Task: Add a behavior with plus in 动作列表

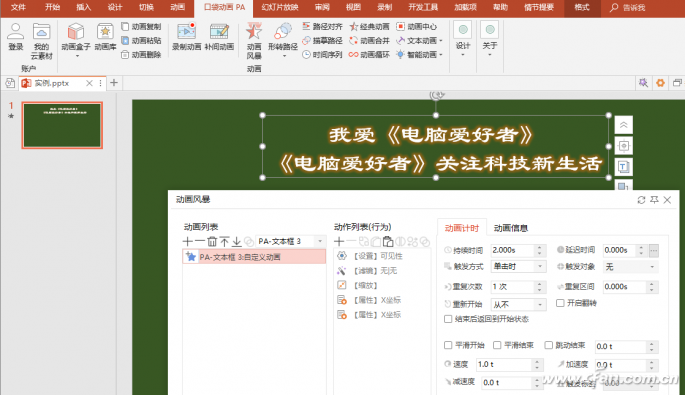Action: click(339, 241)
